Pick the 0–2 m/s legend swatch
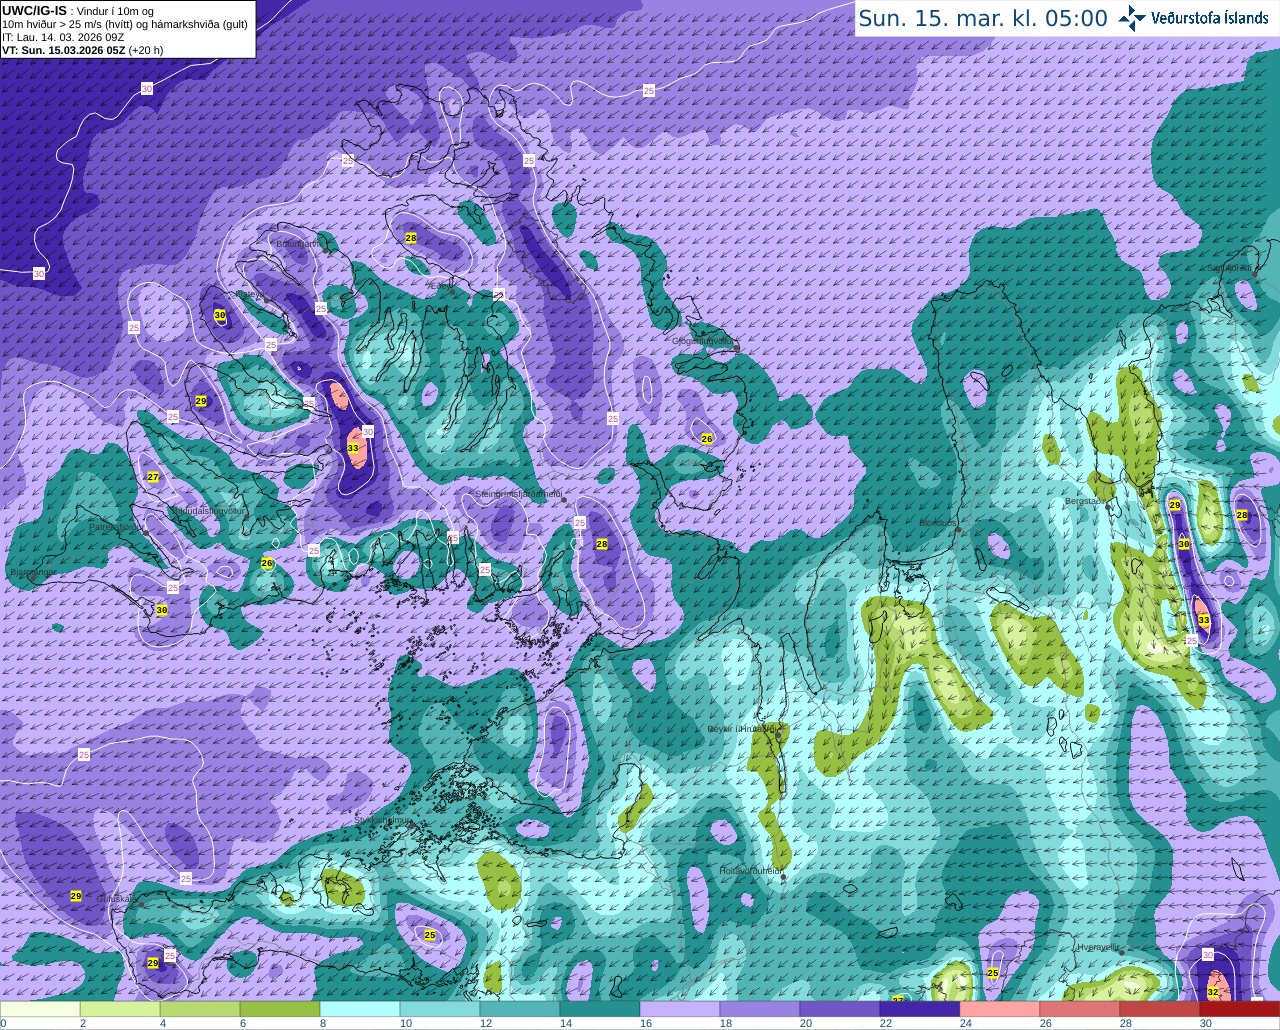The width and height of the screenshot is (1280, 1030). click(x=40, y=1009)
